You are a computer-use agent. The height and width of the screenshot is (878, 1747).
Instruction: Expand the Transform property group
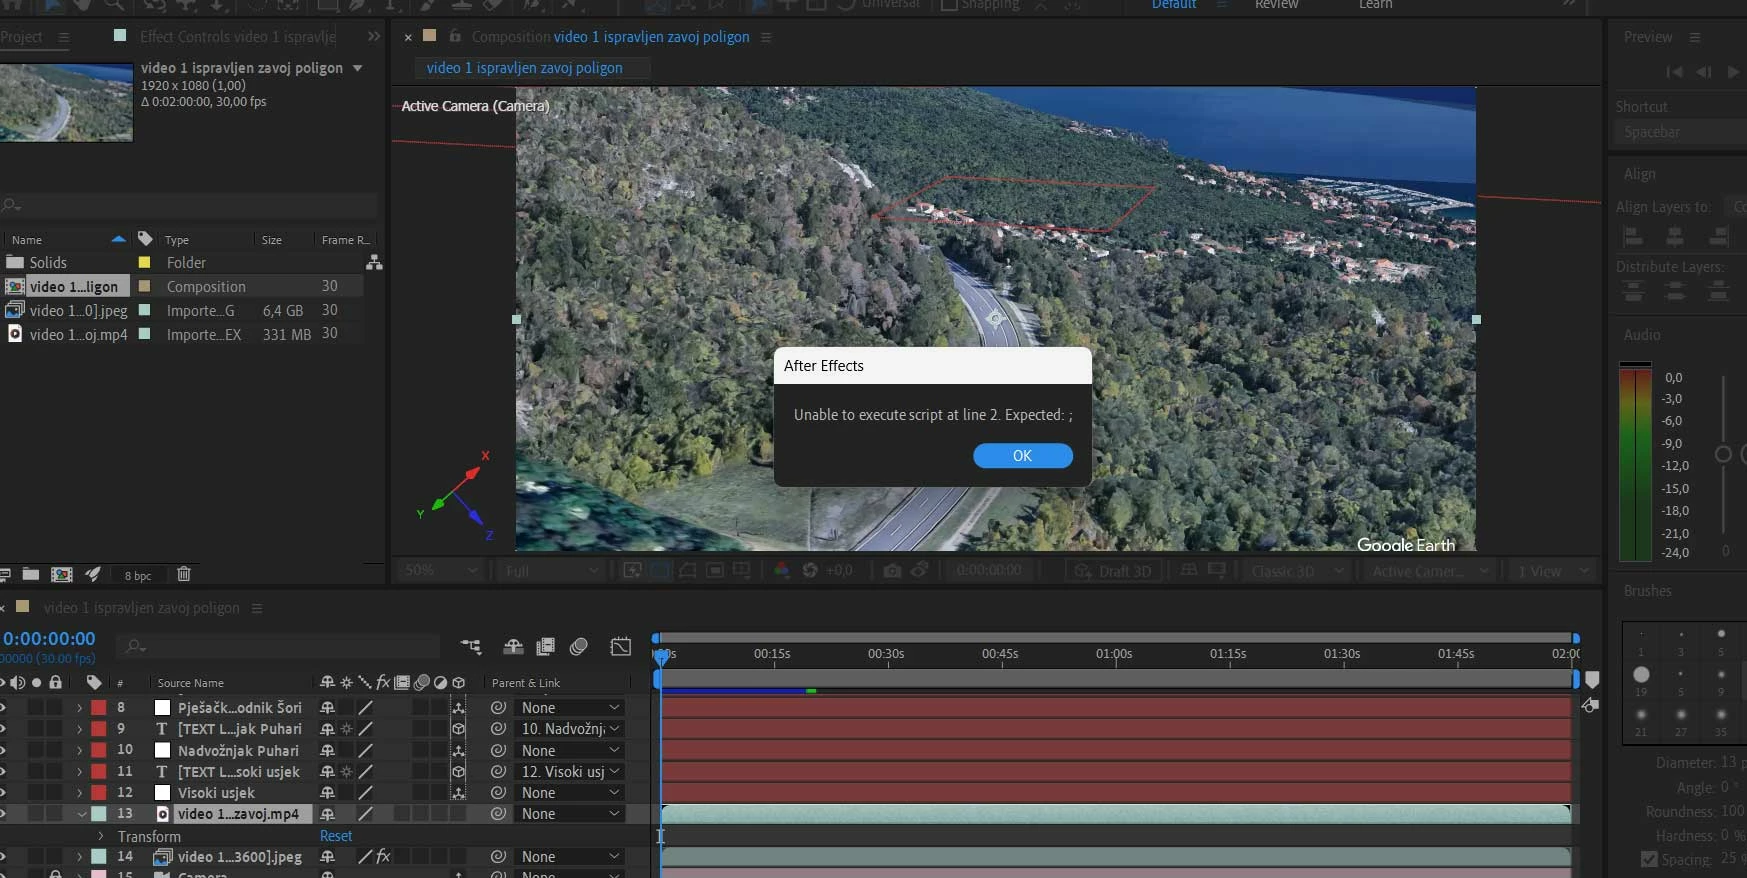pos(100,836)
